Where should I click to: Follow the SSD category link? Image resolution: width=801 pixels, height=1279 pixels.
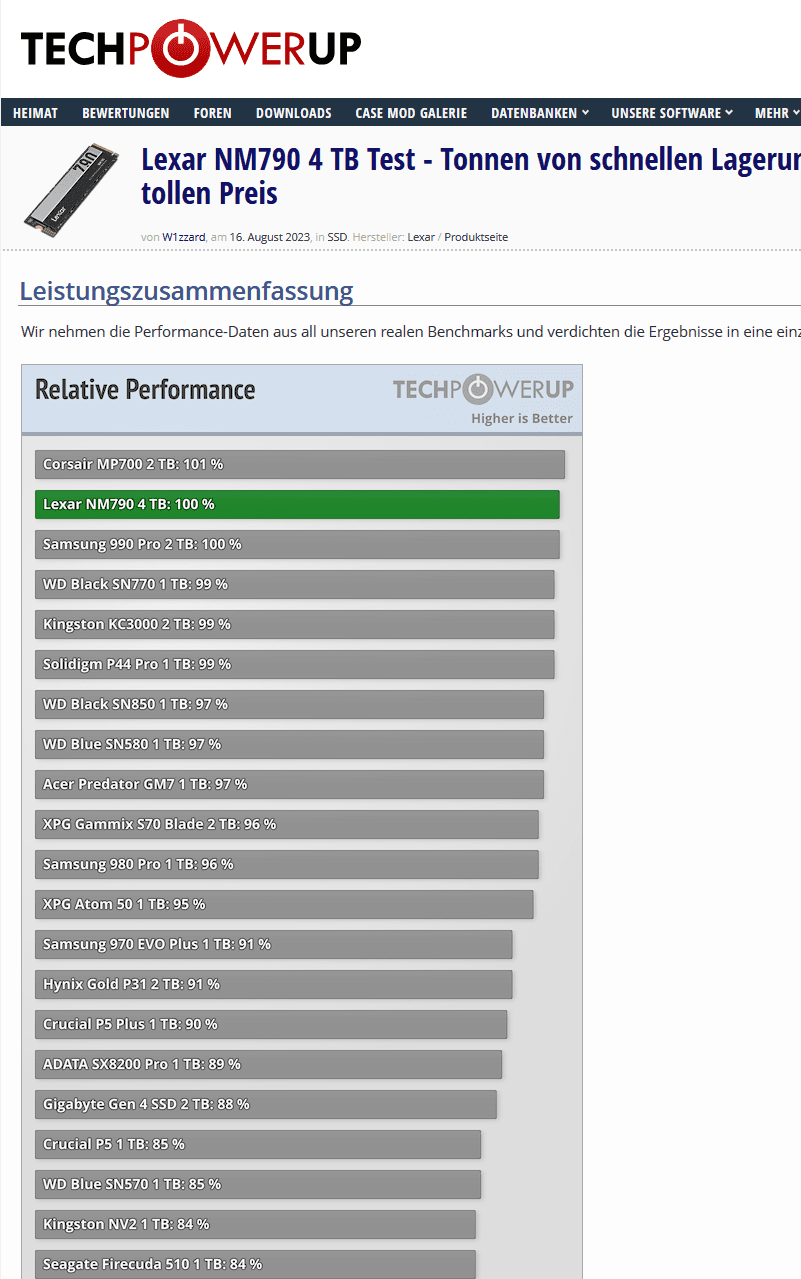coord(337,237)
